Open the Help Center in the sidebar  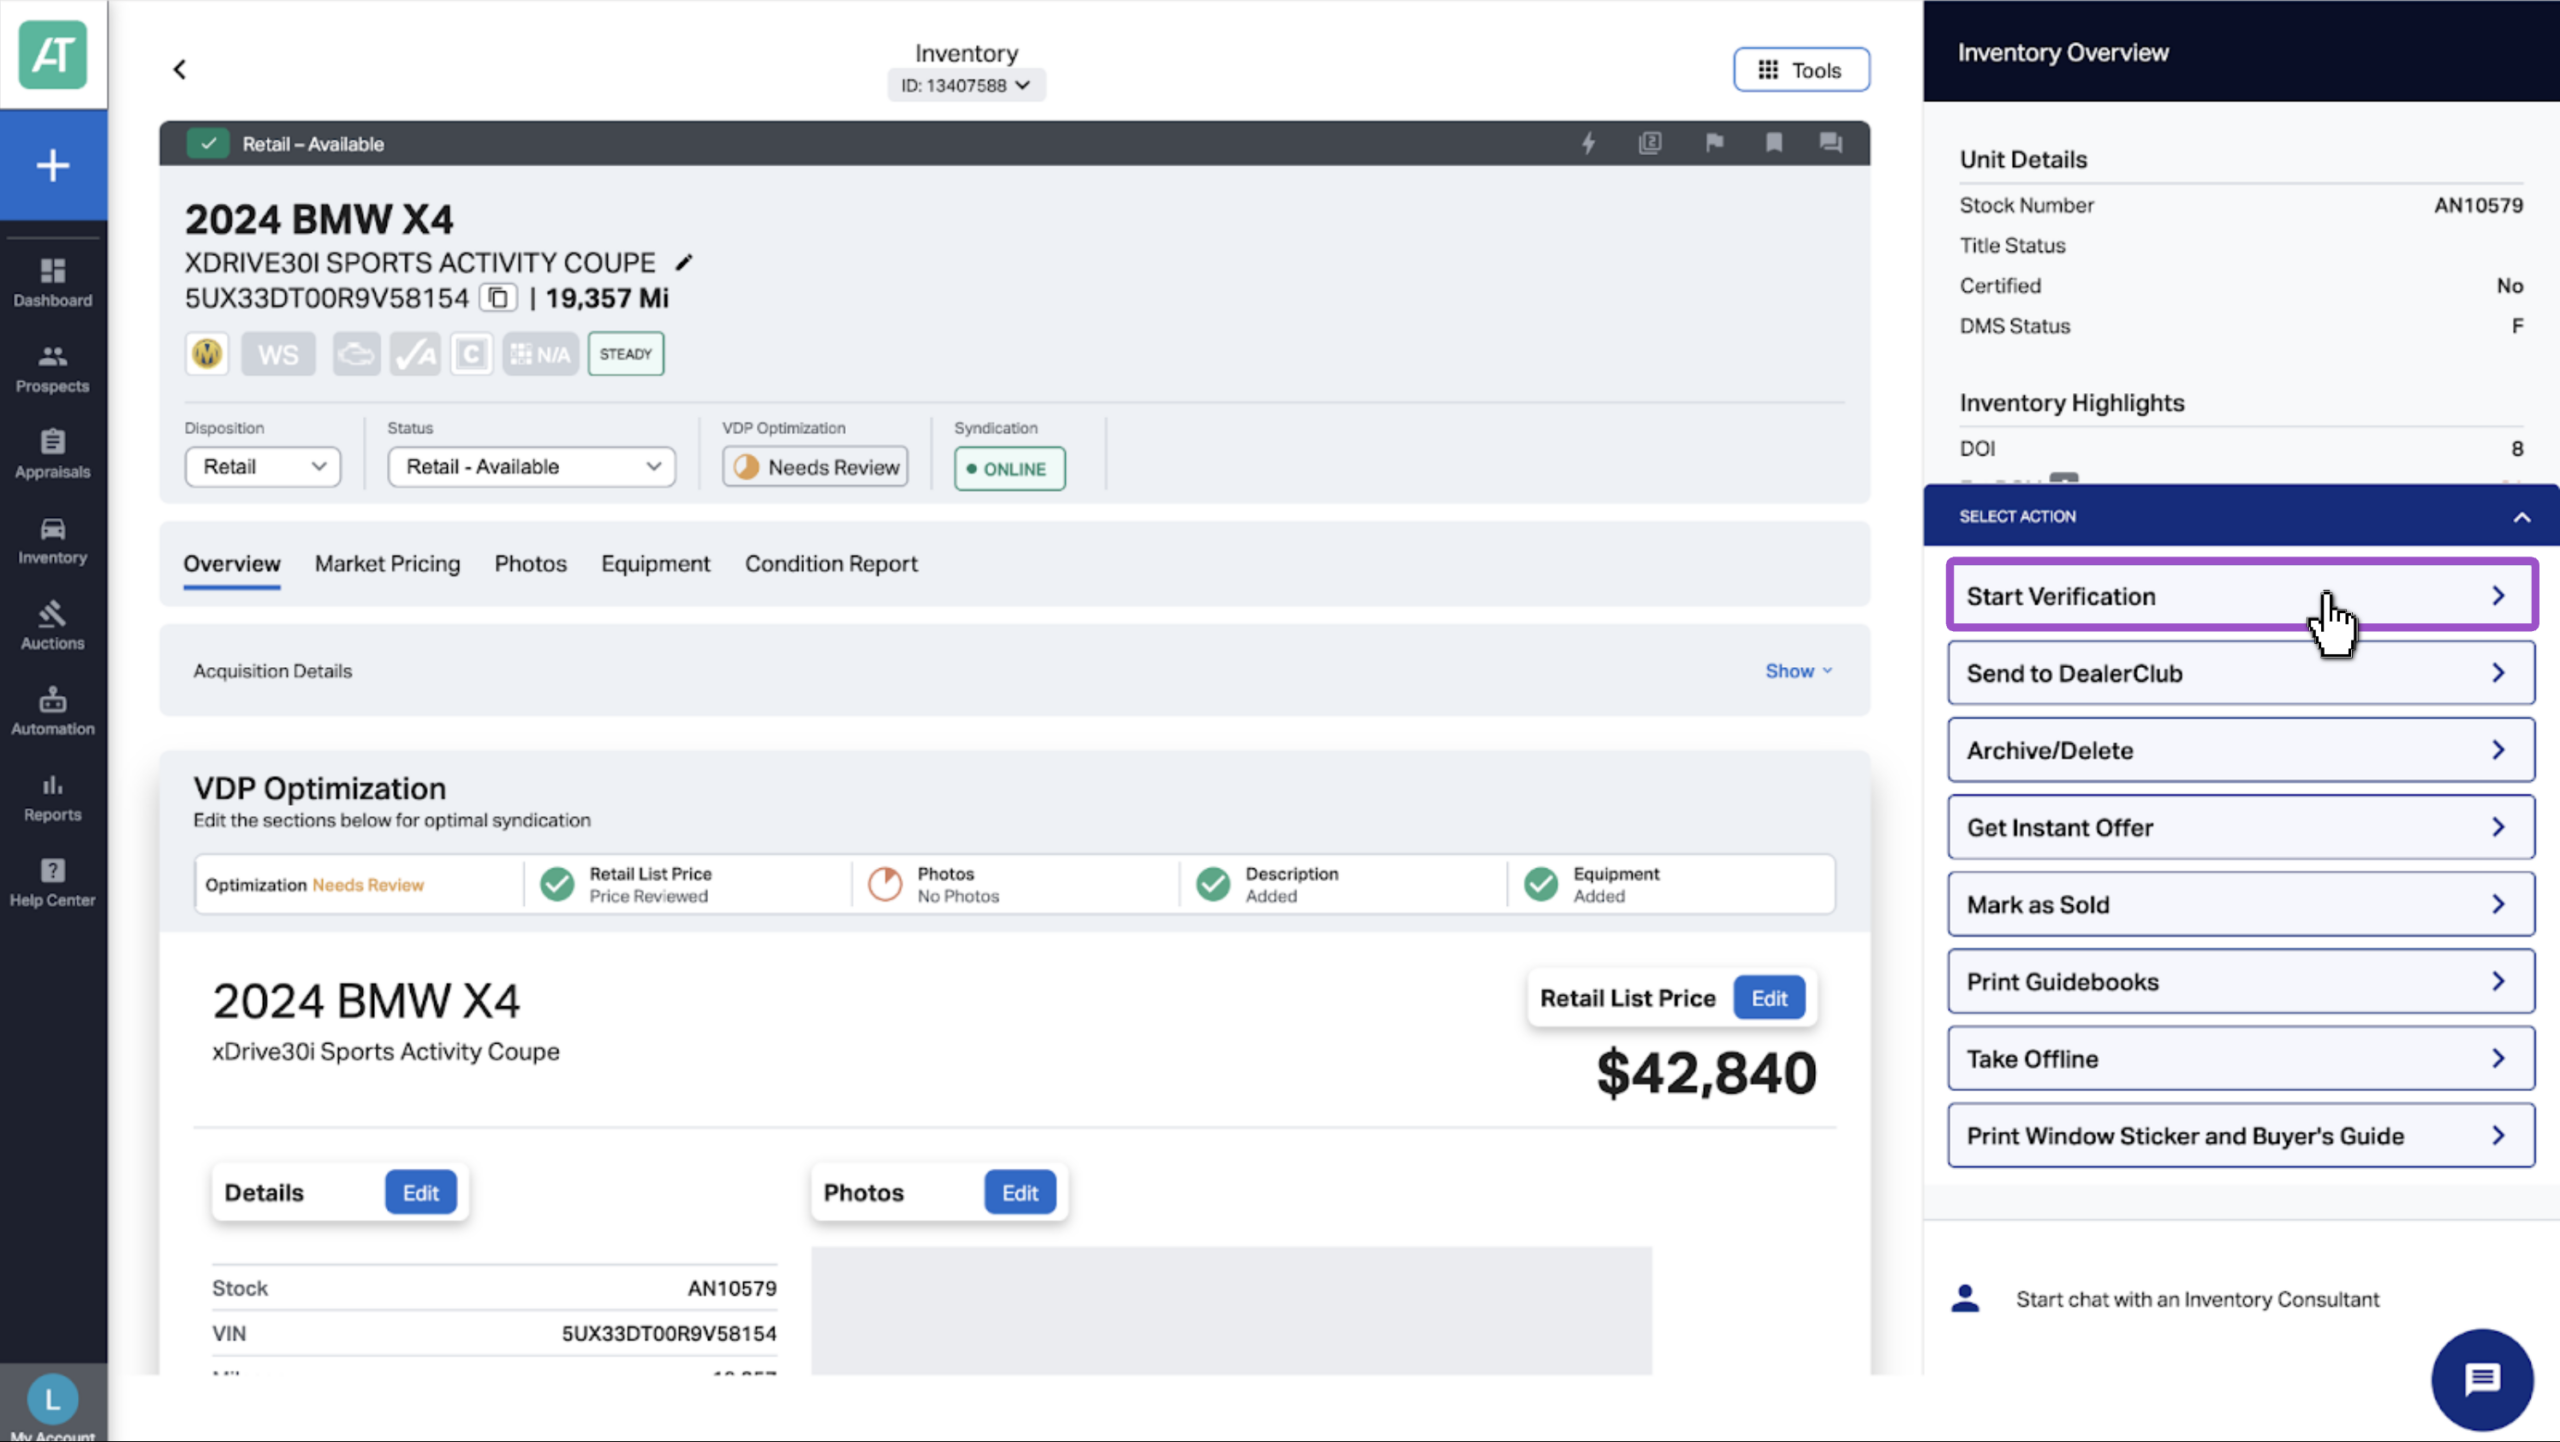[x=53, y=884]
